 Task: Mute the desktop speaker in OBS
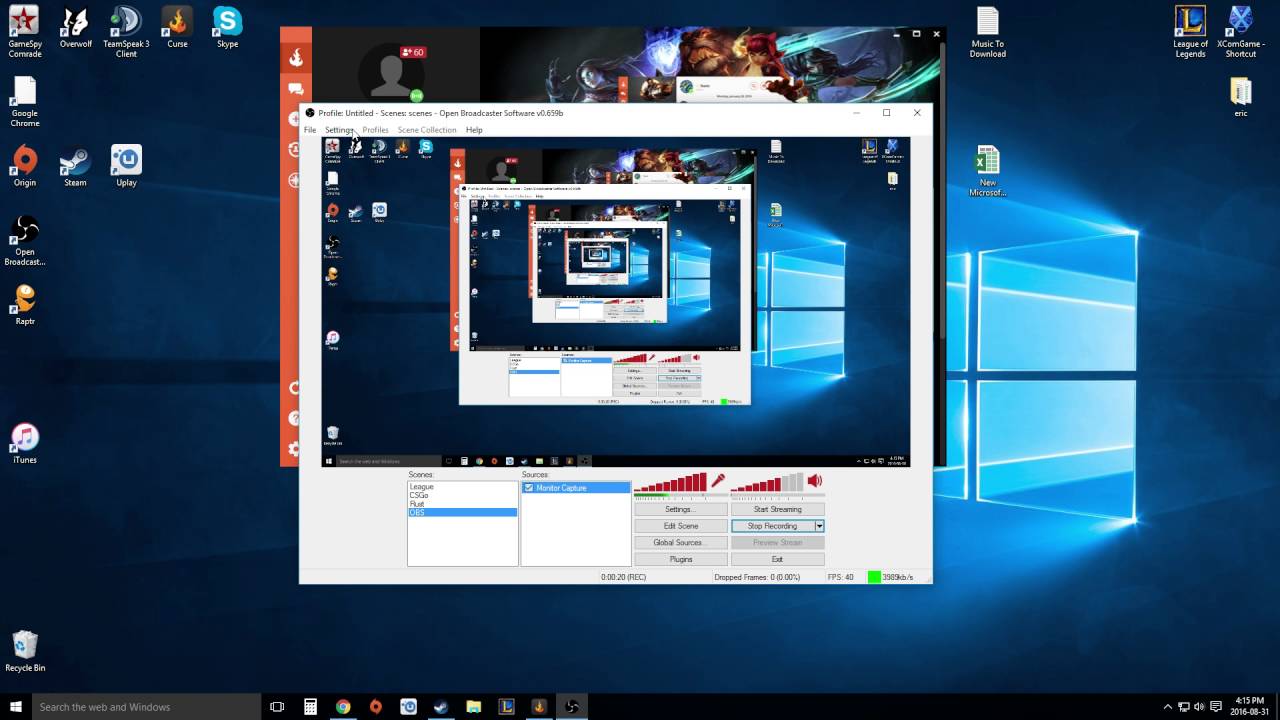[x=814, y=481]
